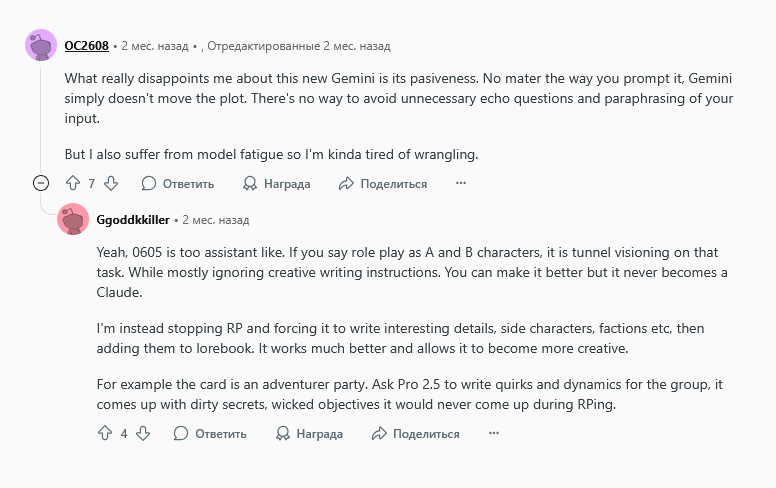Click share arrow icon on OC2608's comment
Viewport: 776px width, 488px height.
coord(347,183)
